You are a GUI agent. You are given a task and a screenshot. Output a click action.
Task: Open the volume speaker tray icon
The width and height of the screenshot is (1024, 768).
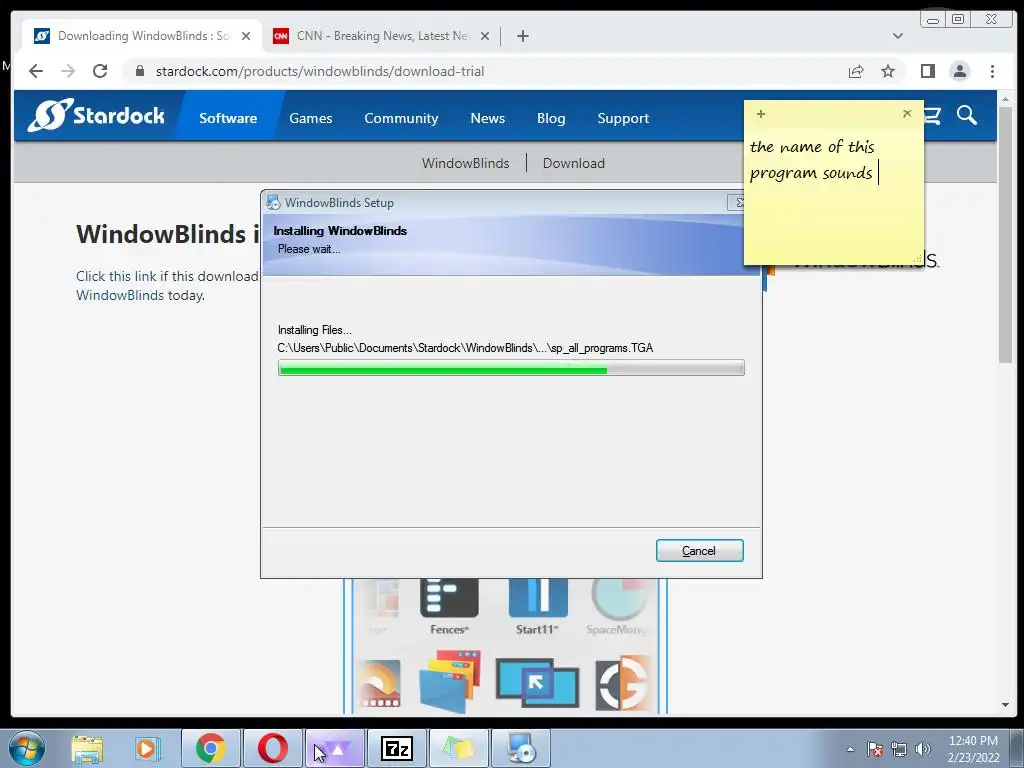click(922, 749)
